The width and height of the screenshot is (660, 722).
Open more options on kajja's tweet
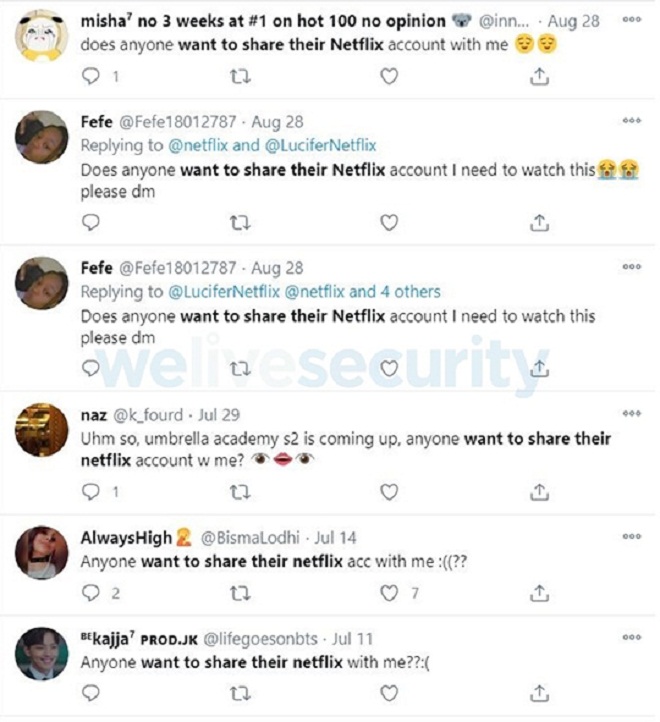(631, 637)
